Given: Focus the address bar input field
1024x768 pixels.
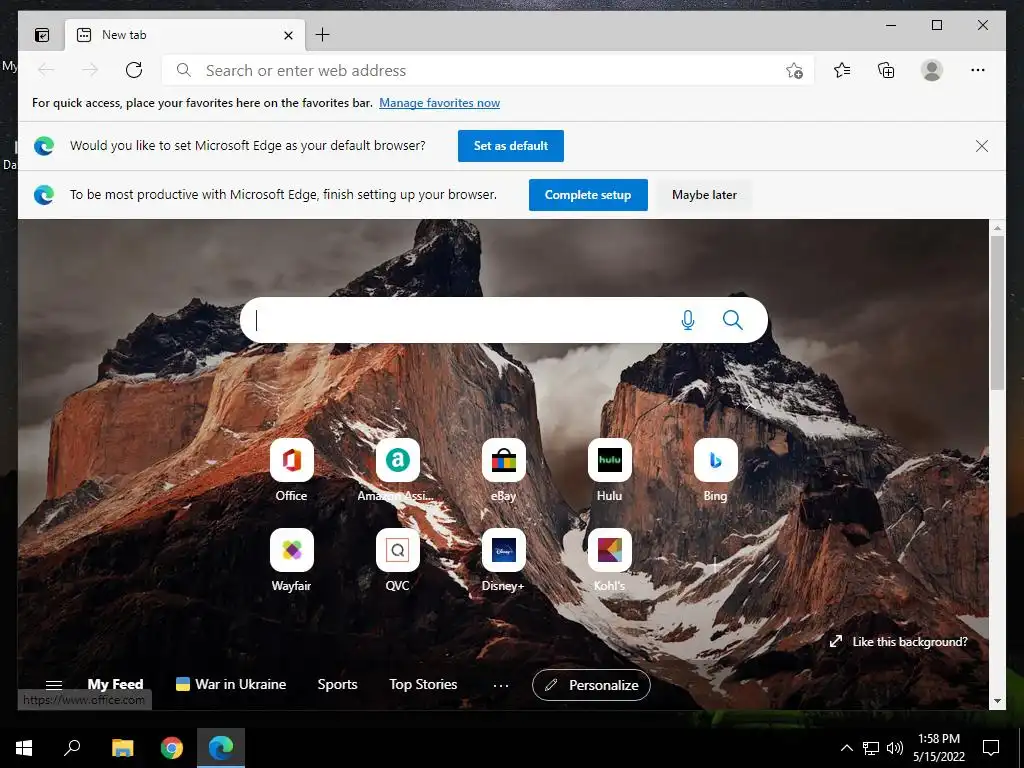Looking at the screenshot, I should (488, 70).
